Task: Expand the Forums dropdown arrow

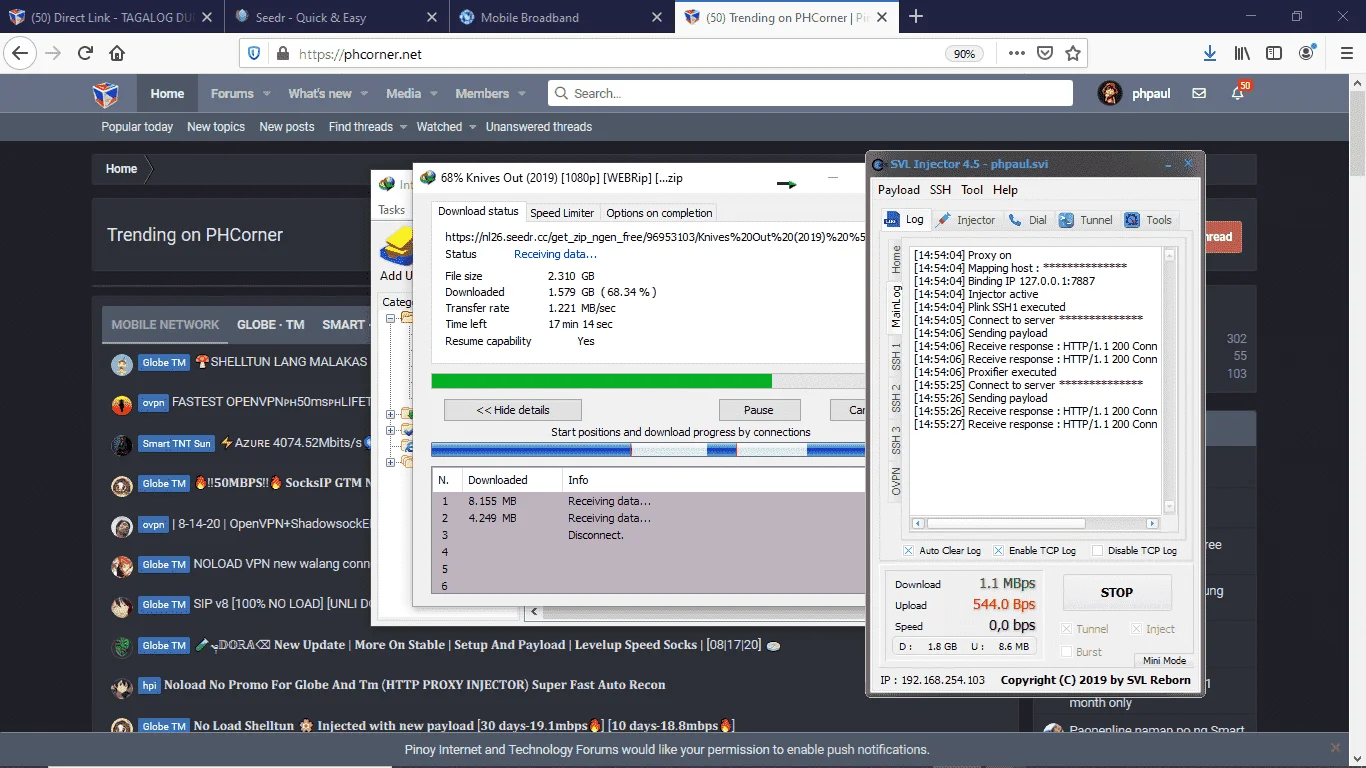Action: coord(269,94)
